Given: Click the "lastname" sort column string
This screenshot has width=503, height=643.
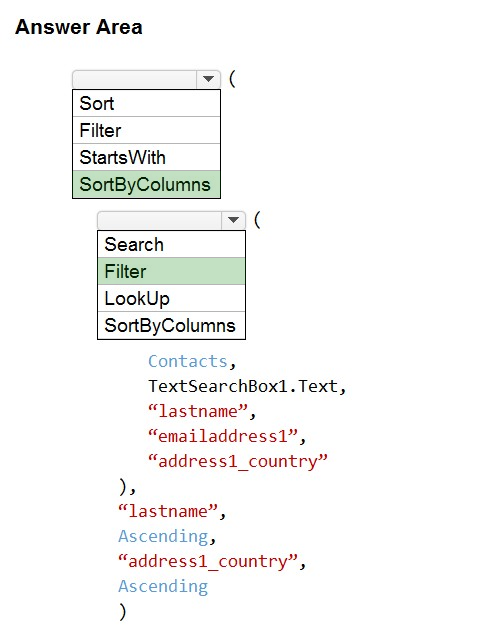Looking at the screenshot, I should 168,511.
